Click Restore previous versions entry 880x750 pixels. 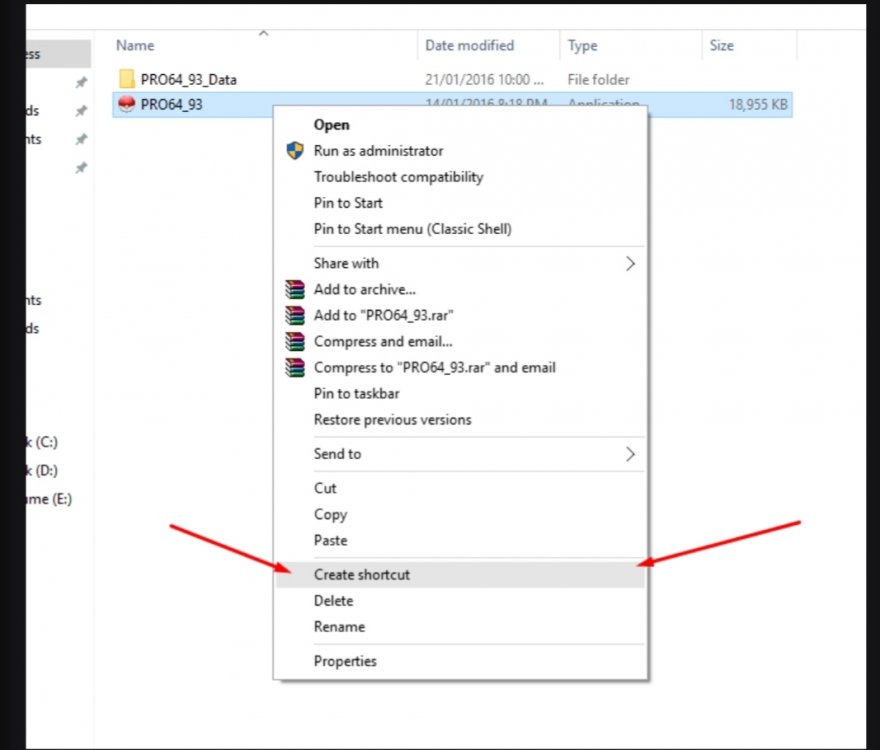pyautogui.click(x=392, y=419)
